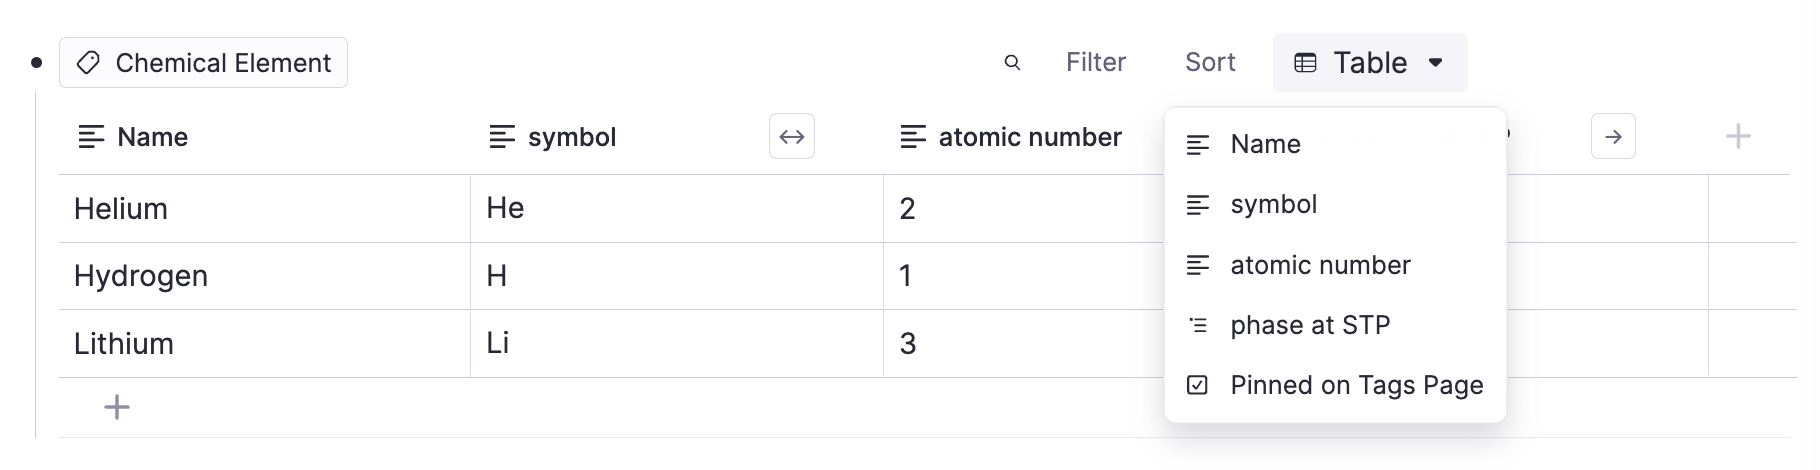Select the phase at STP menu item
Viewport: 1820px width, 470px height.
pyautogui.click(x=1310, y=325)
